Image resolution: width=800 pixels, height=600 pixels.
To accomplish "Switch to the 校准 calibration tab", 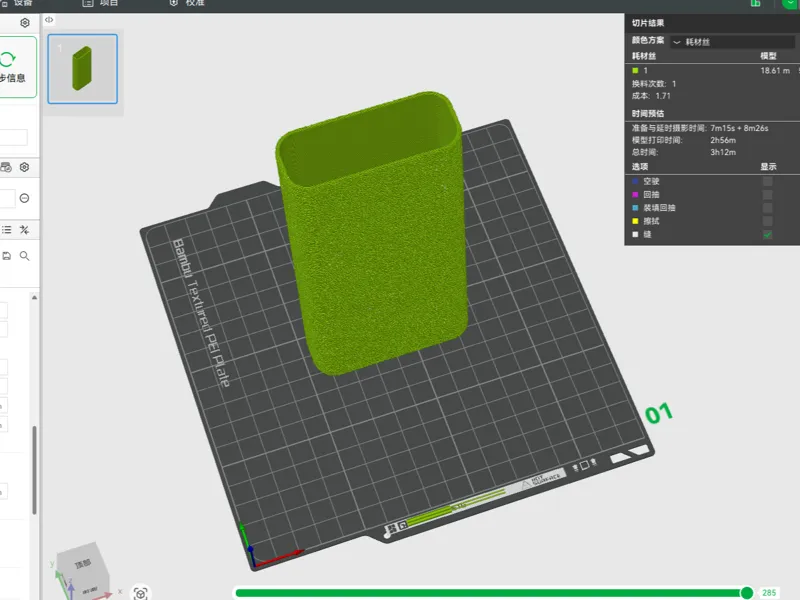I will (187, 3).
